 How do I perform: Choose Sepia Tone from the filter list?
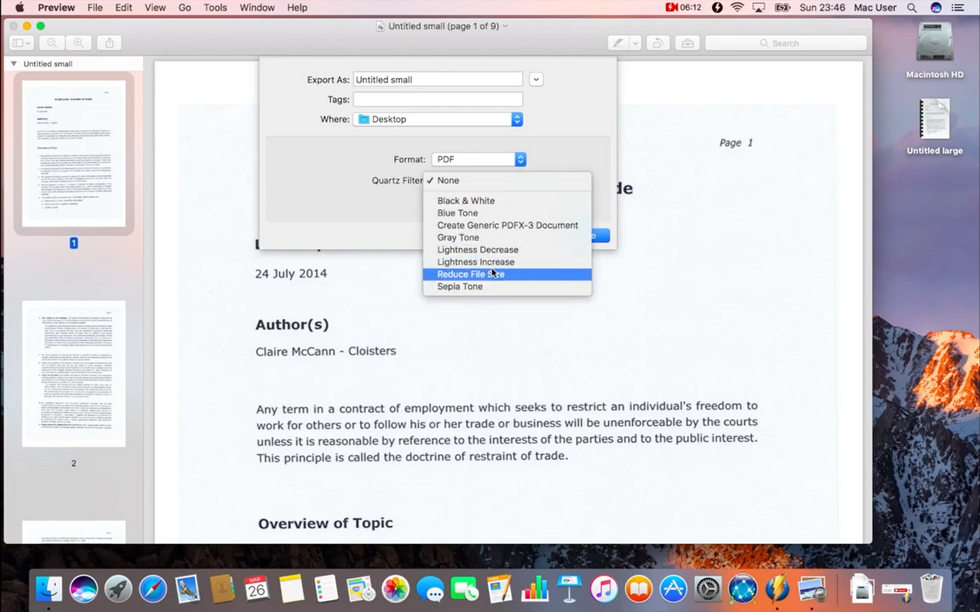(459, 286)
